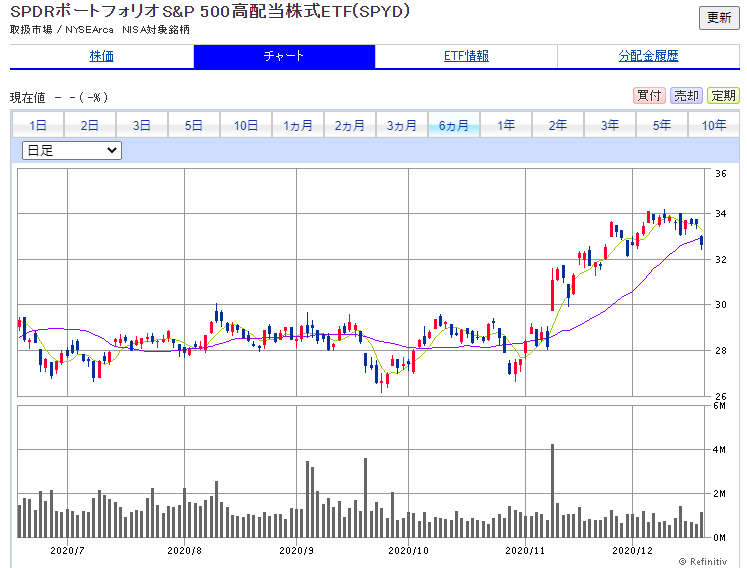
Task: Select the 10年 chart period
Action: tap(714, 125)
